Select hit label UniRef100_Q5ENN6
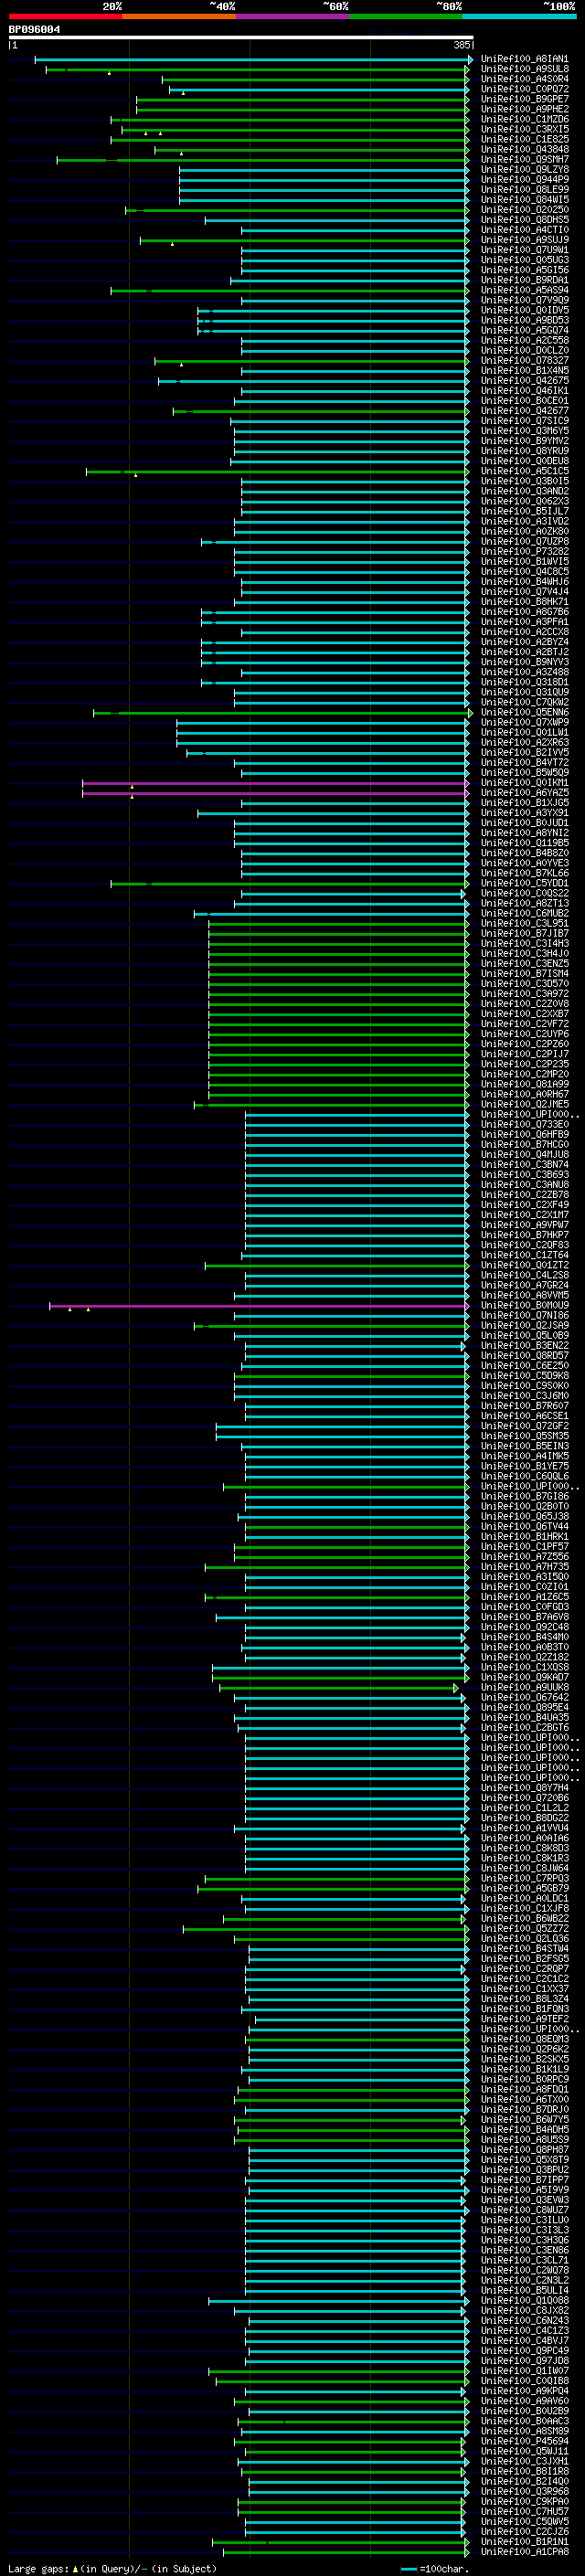 524,712
